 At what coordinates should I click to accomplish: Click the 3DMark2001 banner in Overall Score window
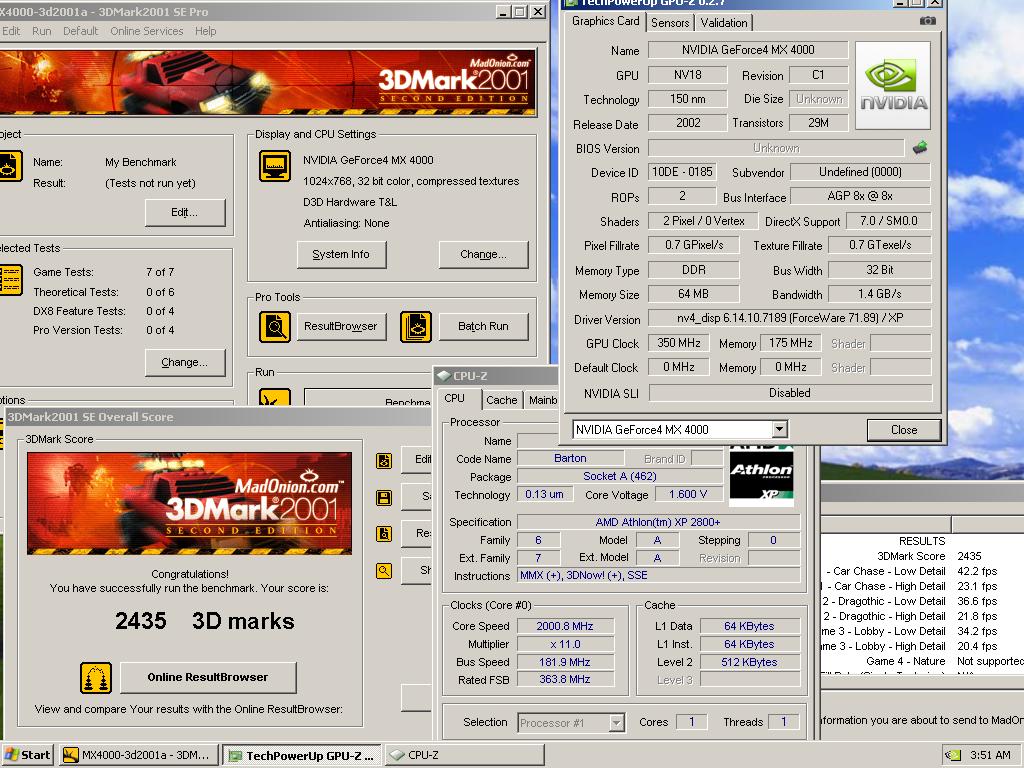189,504
